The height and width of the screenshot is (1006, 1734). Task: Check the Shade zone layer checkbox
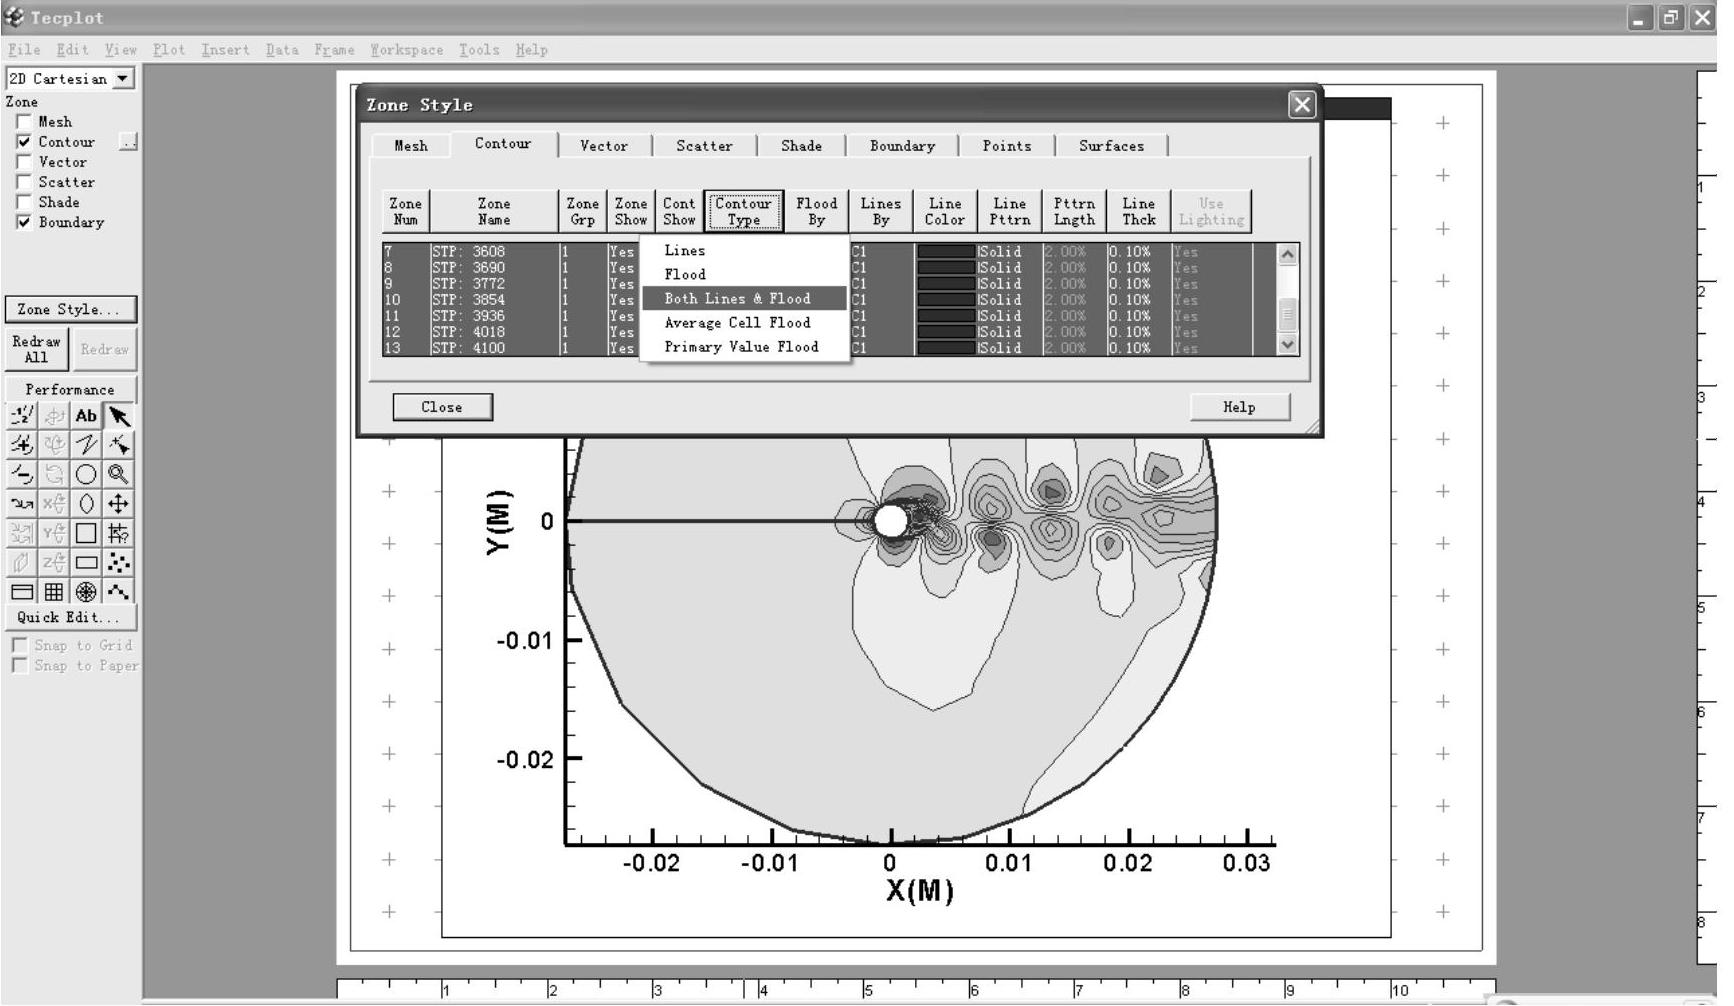click(x=24, y=202)
